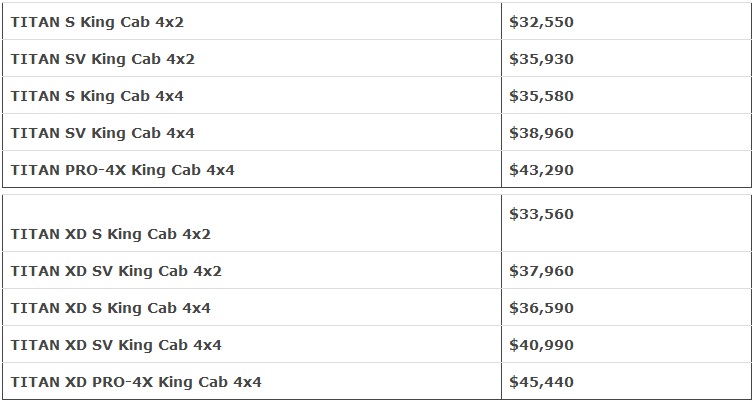Select the $36,590 price value

point(541,308)
